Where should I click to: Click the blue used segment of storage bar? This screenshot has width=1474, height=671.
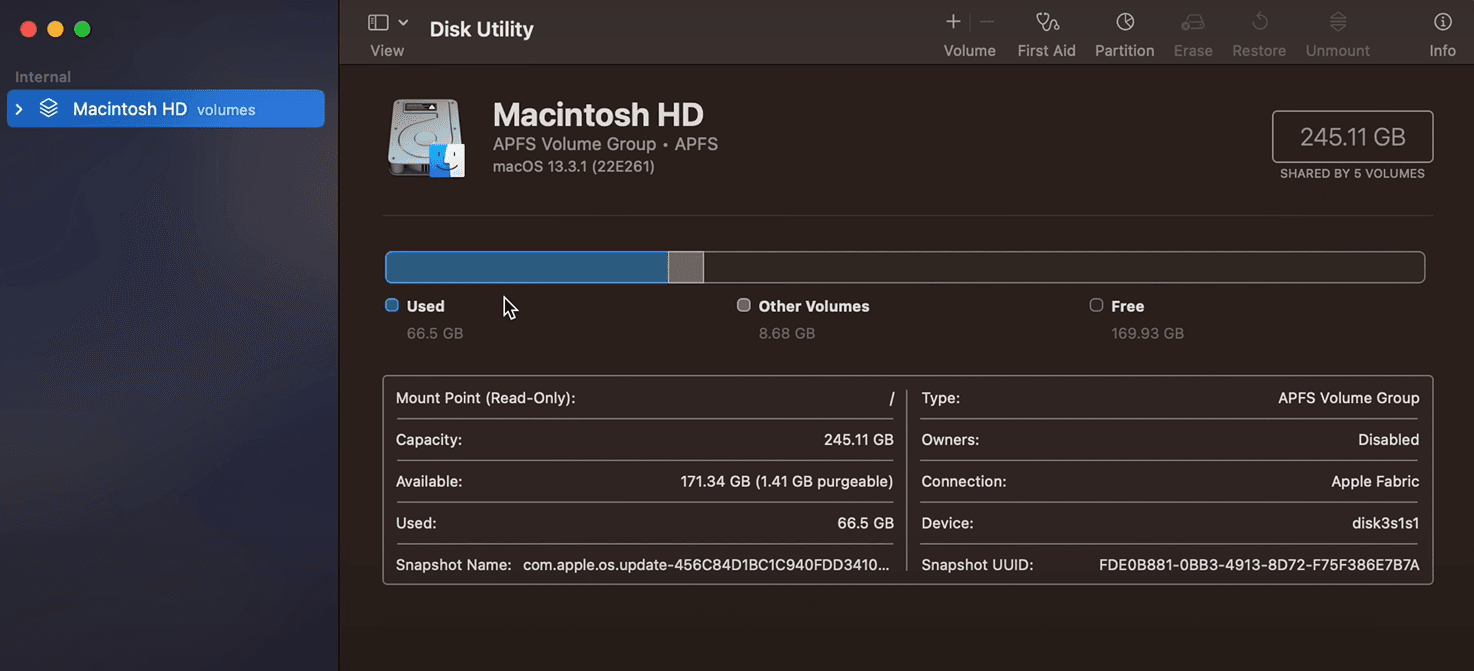526,267
